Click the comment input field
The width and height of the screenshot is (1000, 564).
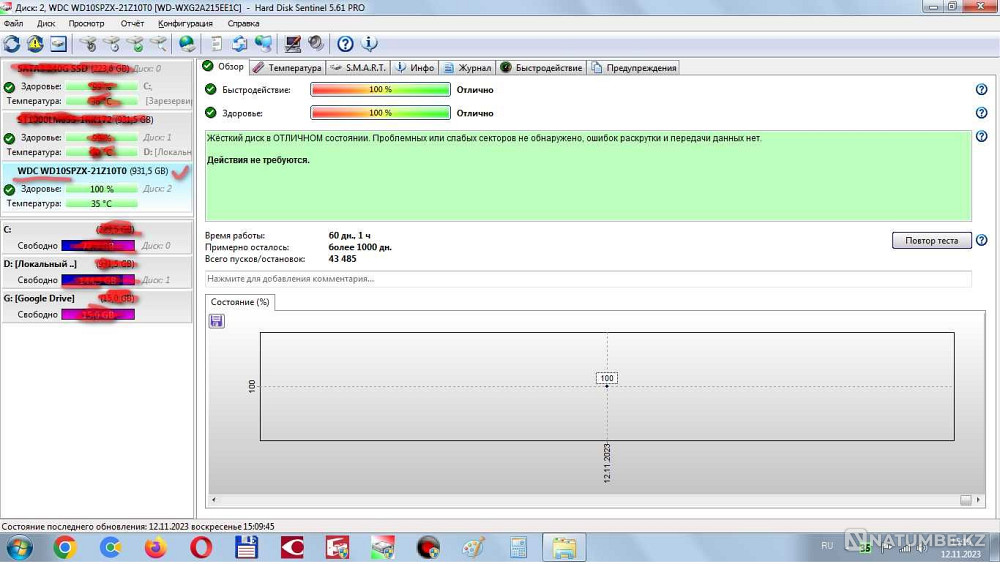pos(588,279)
